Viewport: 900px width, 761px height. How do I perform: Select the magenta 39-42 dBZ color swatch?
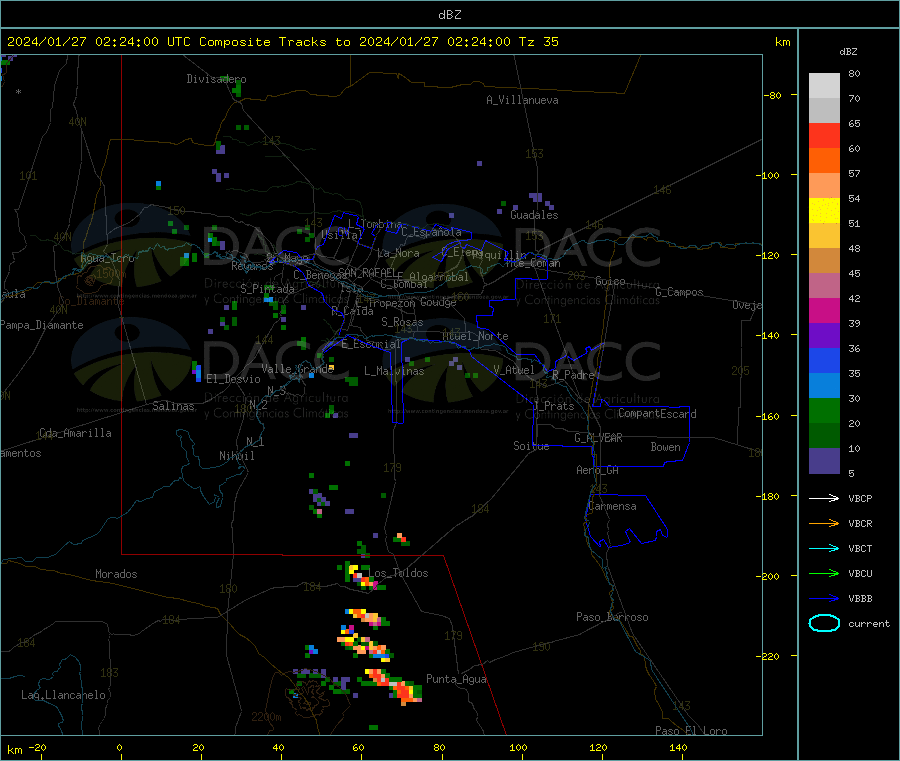(x=824, y=310)
